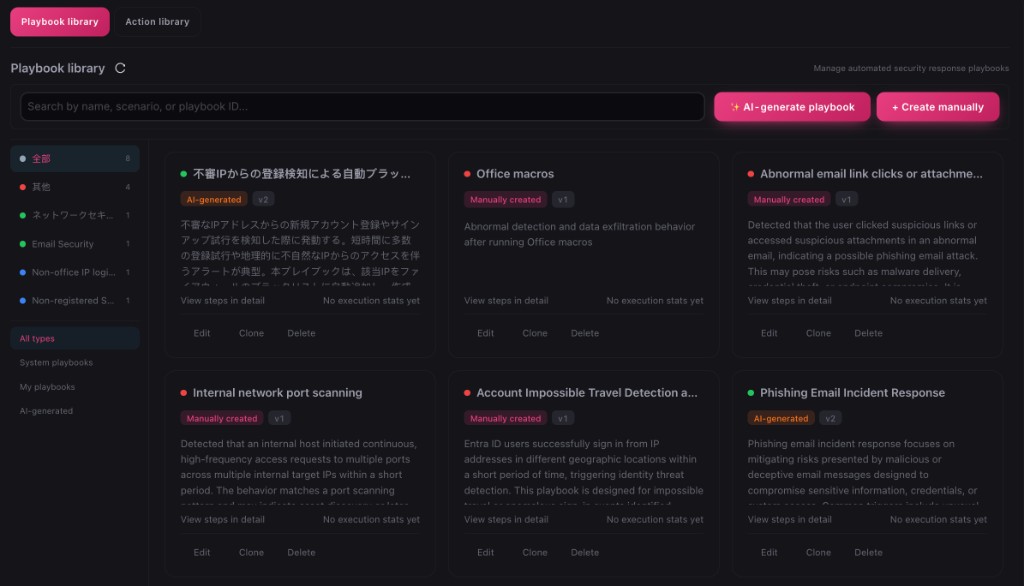1024x586 pixels.
Task: Select the 全部 category filter
Action: click(x=75, y=159)
